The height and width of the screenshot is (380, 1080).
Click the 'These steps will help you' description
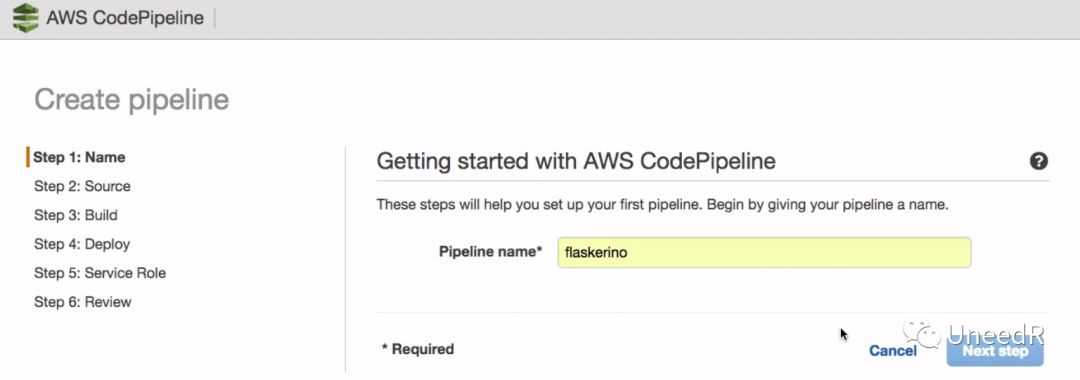663,204
